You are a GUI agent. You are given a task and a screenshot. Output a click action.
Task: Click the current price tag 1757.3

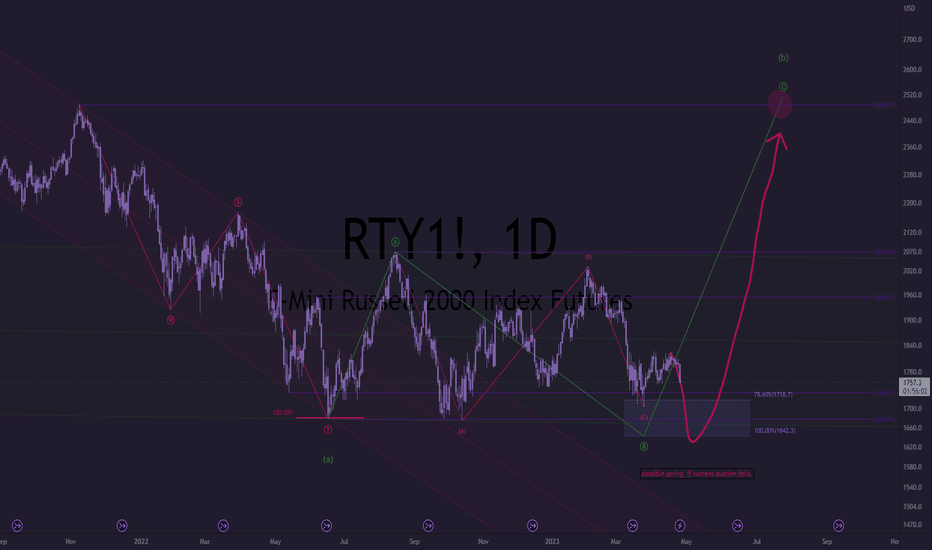(x=914, y=386)
